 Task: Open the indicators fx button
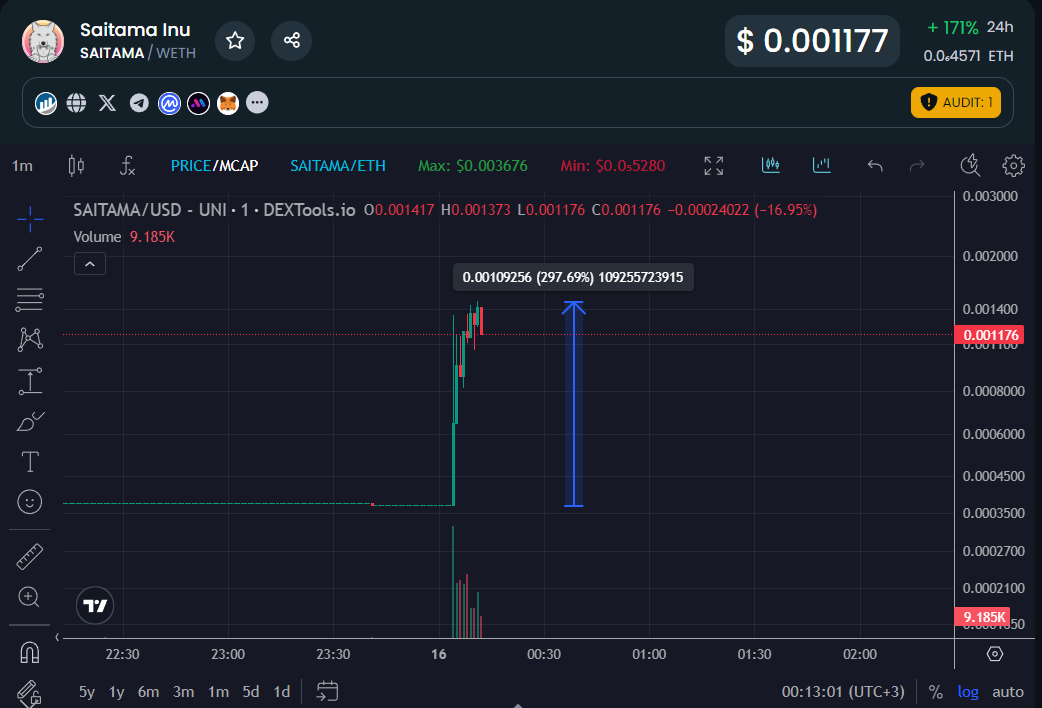127,166
